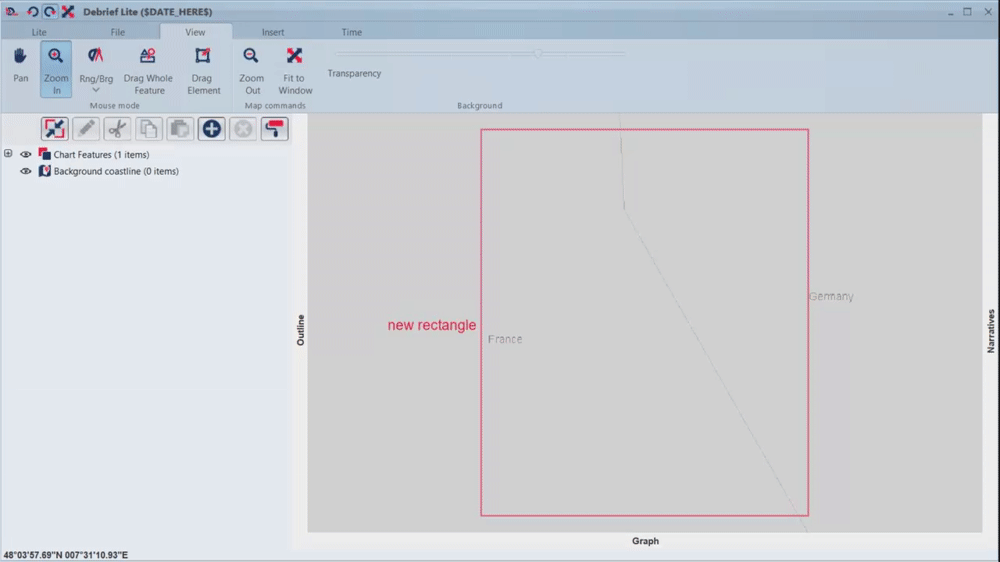The width and height of the screenshot is (1000, 562).
Task: Open the Graph bottom panel label
Action: coord(645,541)
